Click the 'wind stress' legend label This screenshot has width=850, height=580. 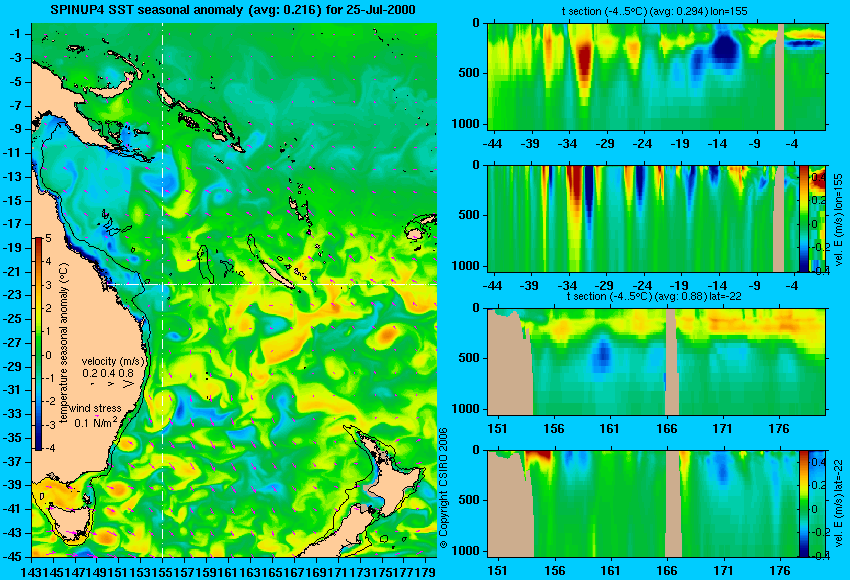tap(95, 408)
